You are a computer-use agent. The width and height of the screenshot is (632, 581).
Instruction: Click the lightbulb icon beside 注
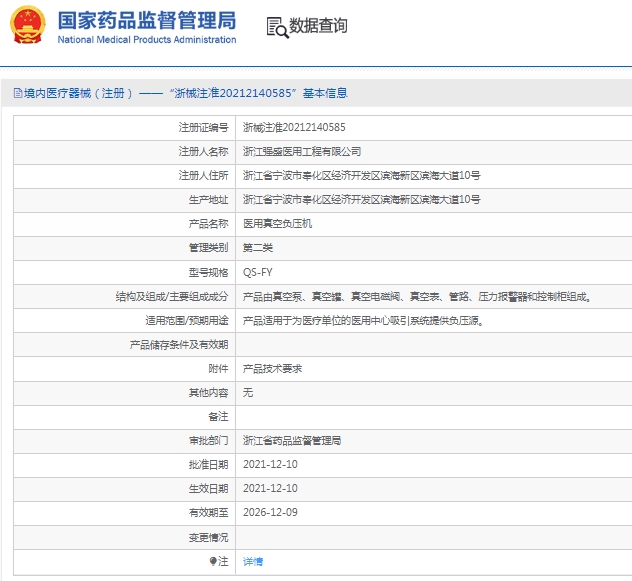(213, 561)
